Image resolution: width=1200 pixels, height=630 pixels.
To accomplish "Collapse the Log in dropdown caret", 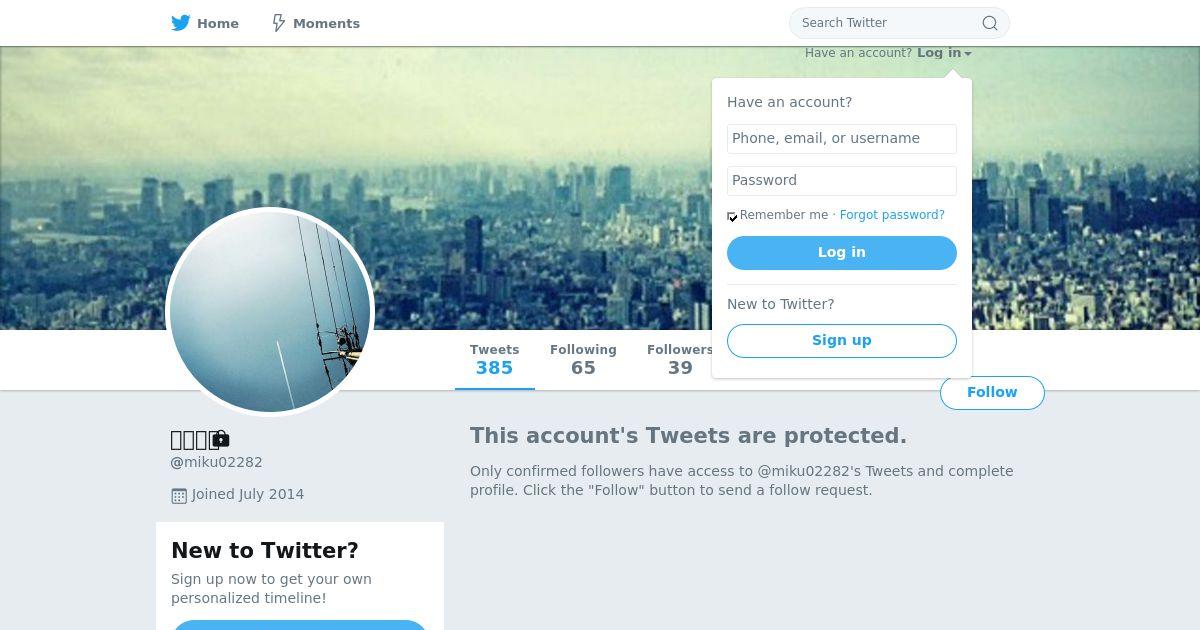I will coord(968,54).
